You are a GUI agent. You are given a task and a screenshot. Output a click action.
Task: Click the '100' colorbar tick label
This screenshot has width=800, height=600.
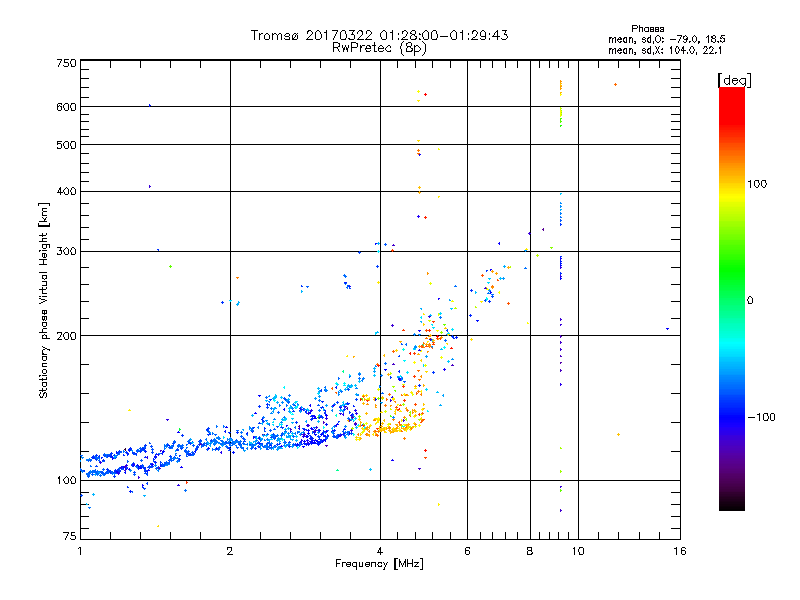point(757,184)
